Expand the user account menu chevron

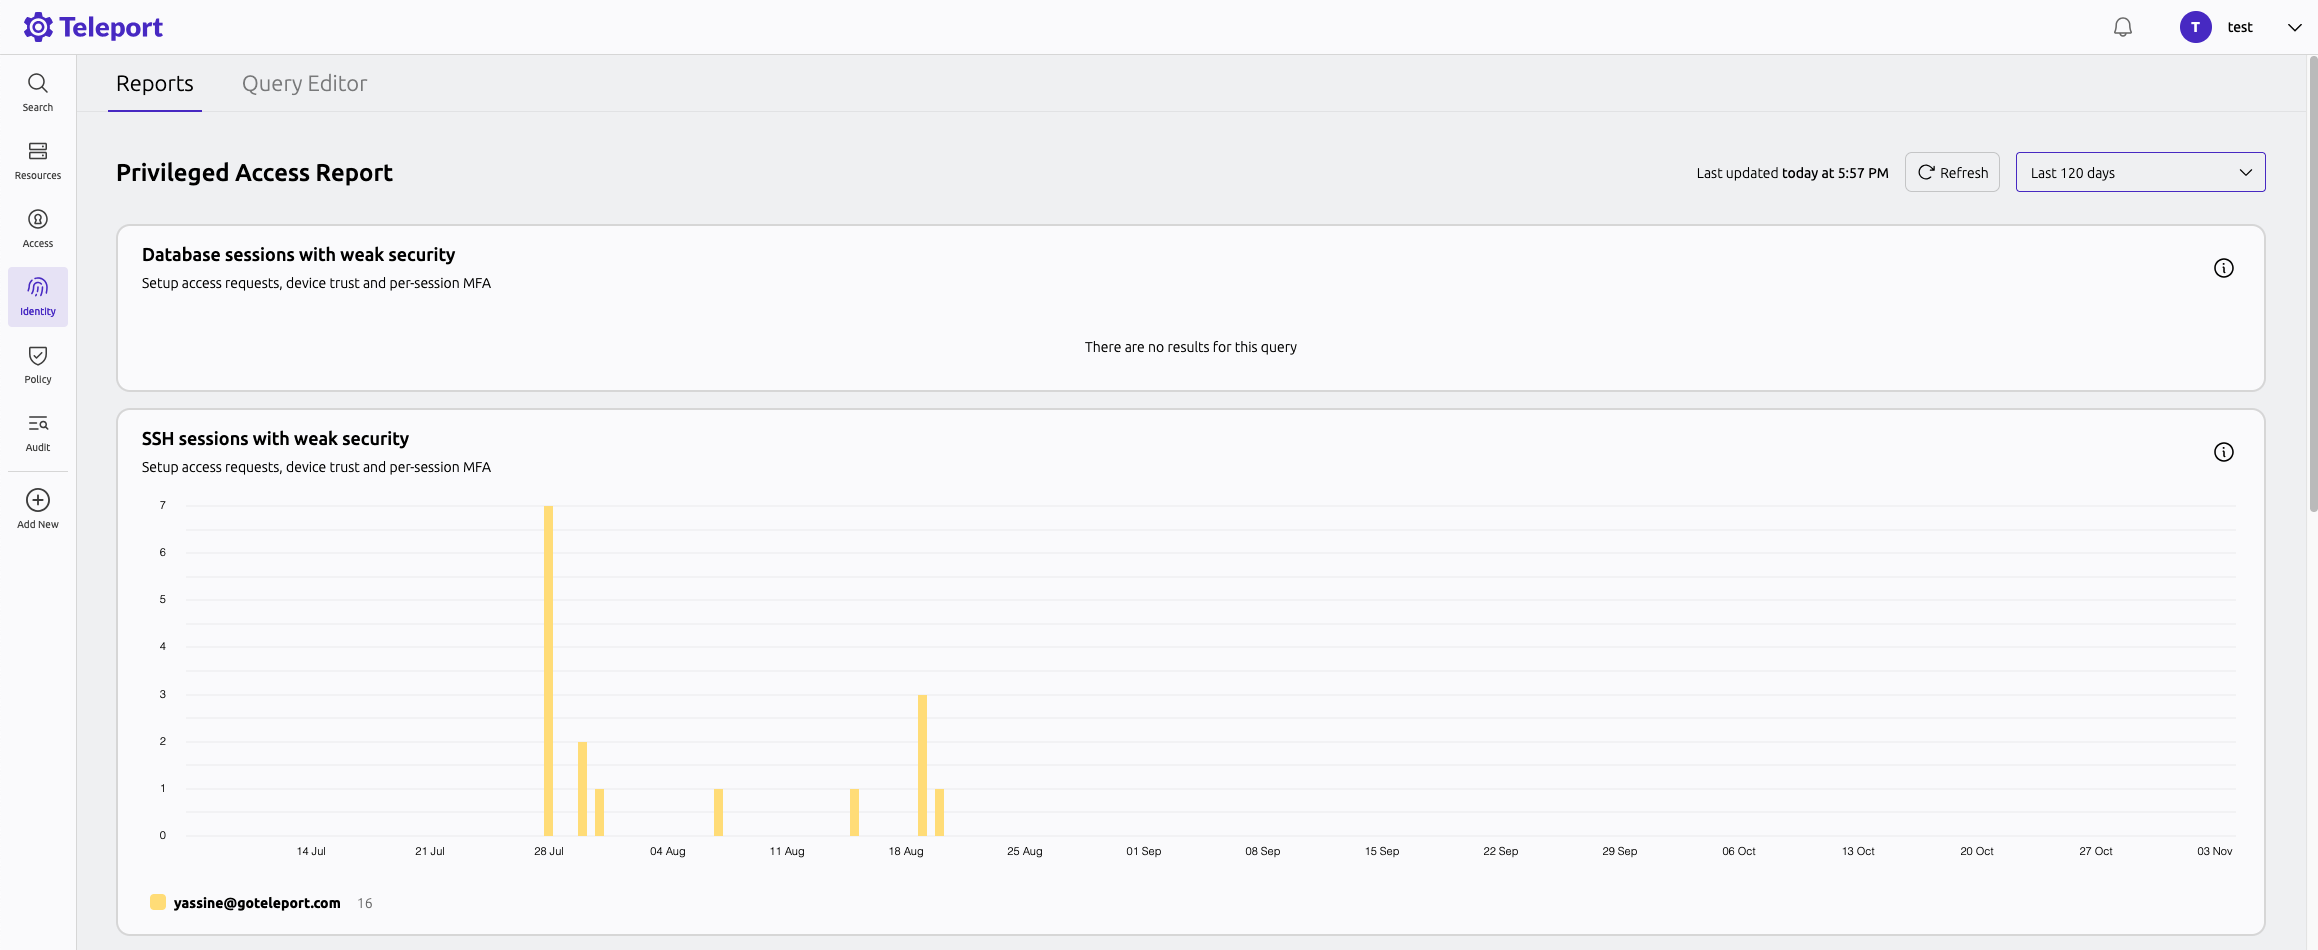pos(2294,27)
